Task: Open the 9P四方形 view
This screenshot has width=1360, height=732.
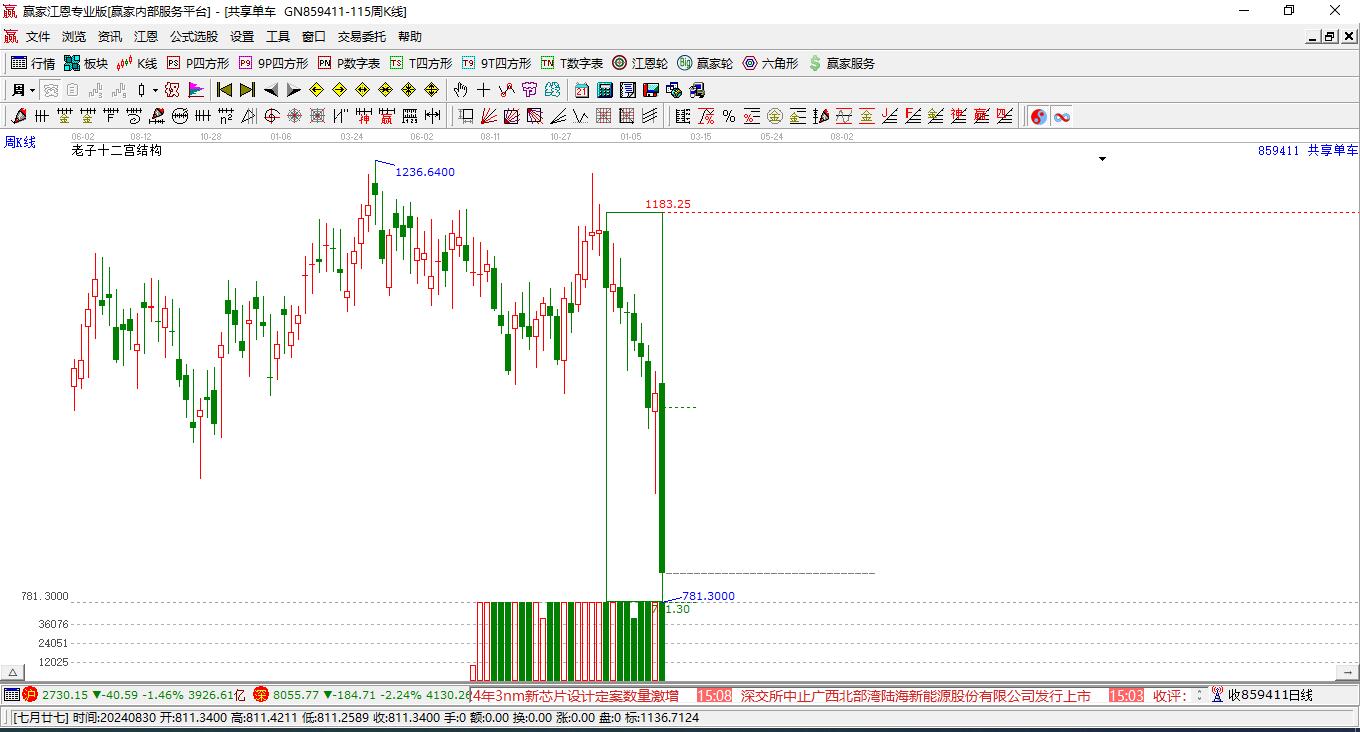Action: 273,63
